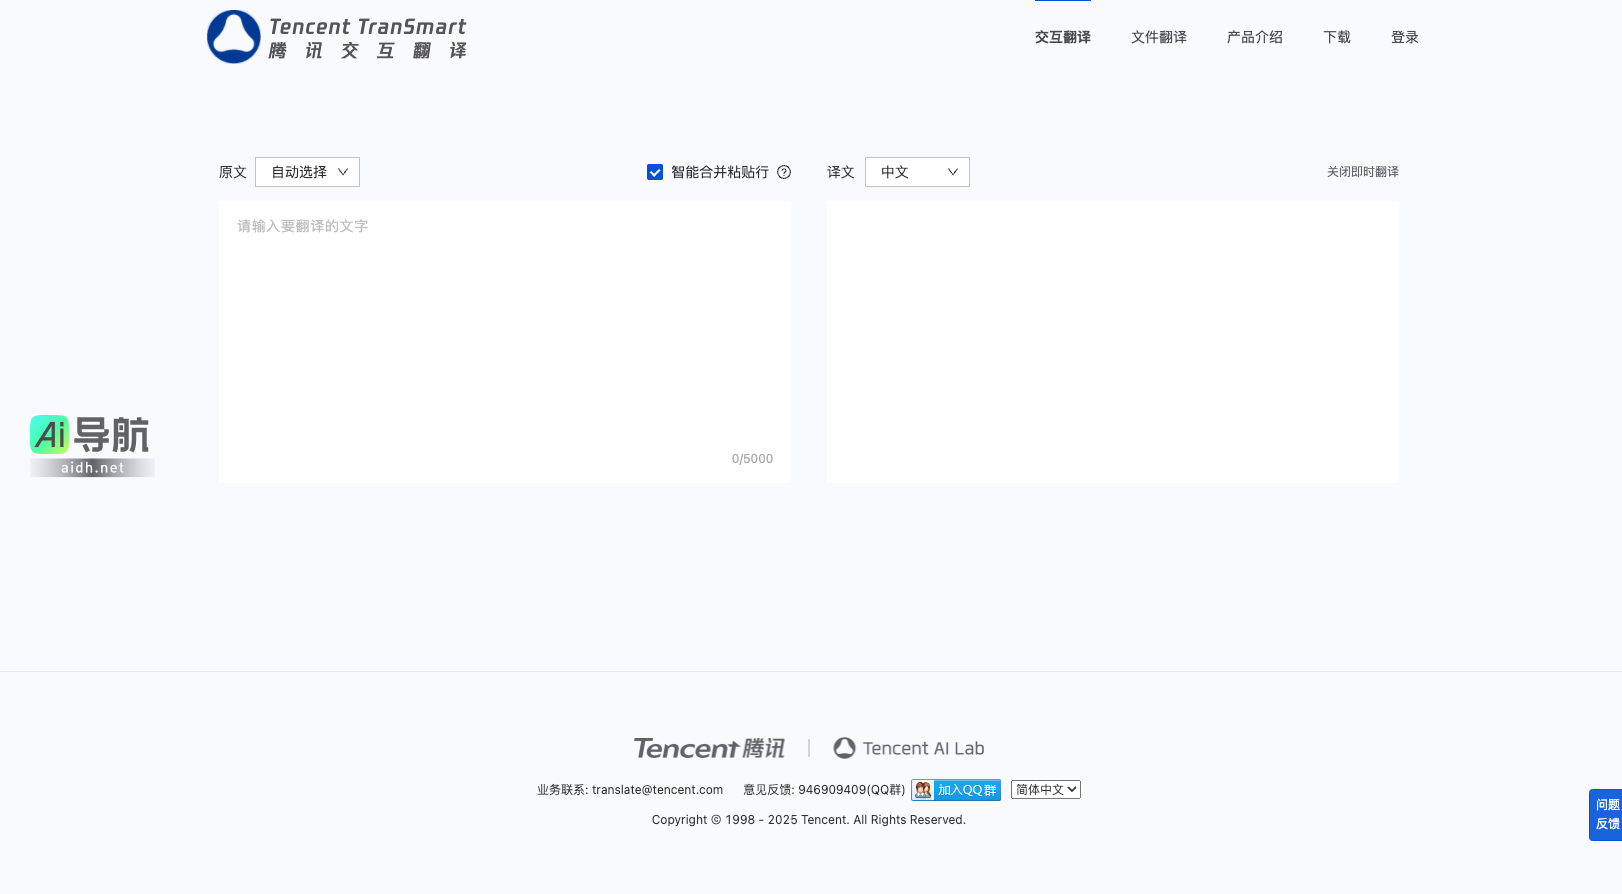This screenshot has height=894, width=1622.
Task: Click the Tencent AI Lab footer logo
Action: (908, 748)
